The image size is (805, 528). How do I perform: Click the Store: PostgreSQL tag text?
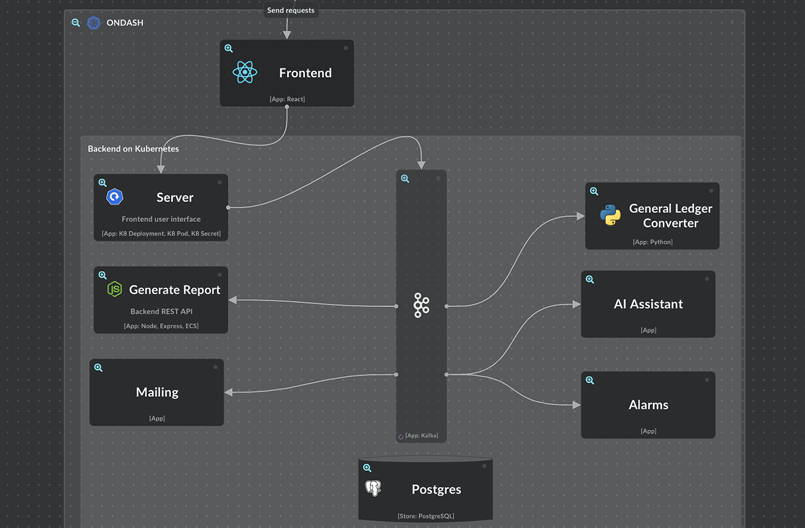[426, 516]
